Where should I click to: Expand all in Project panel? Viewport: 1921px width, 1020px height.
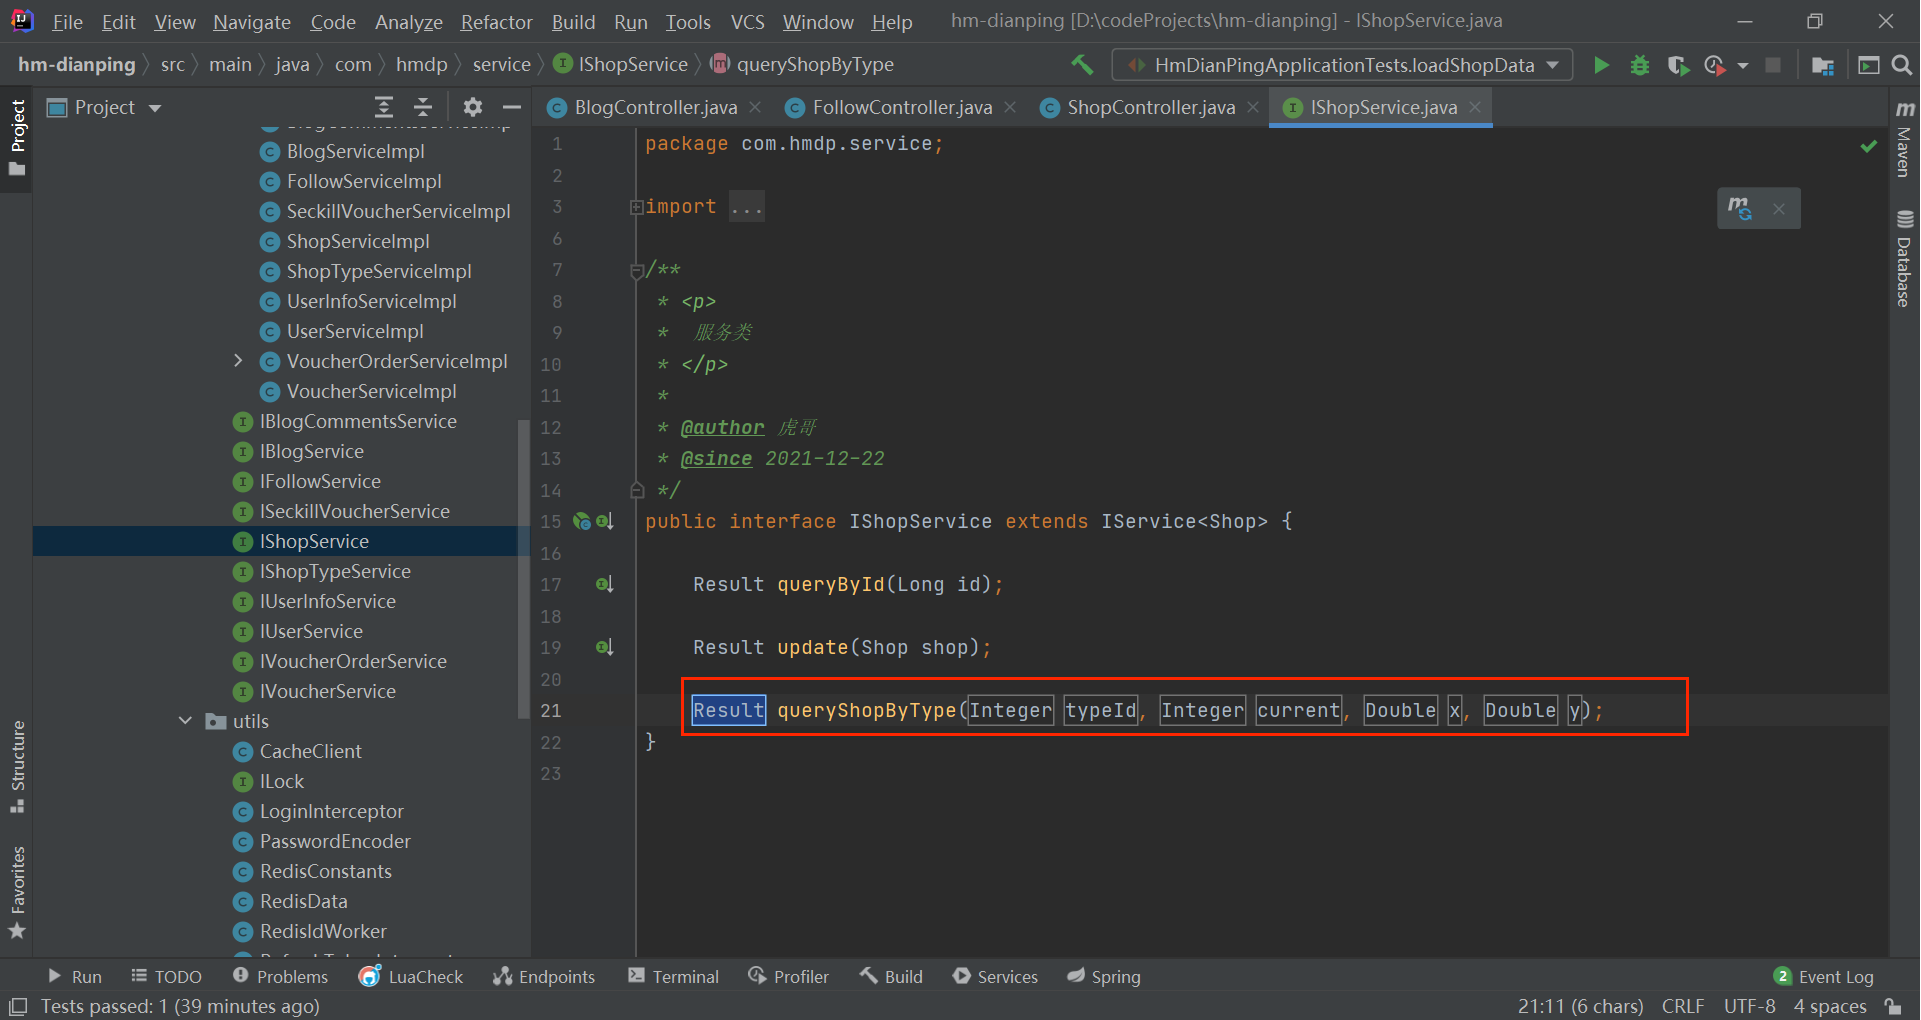[x=384, y=107]
